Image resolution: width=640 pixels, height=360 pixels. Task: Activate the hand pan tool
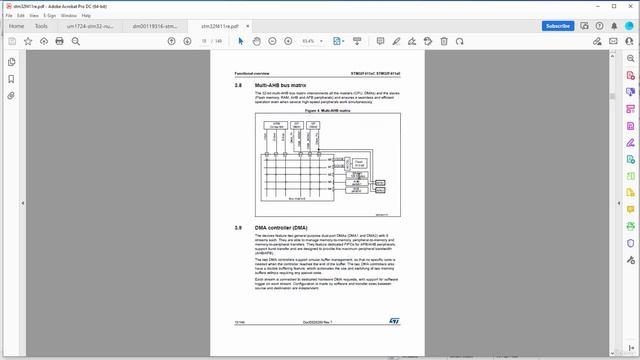(x=256, y=41)
